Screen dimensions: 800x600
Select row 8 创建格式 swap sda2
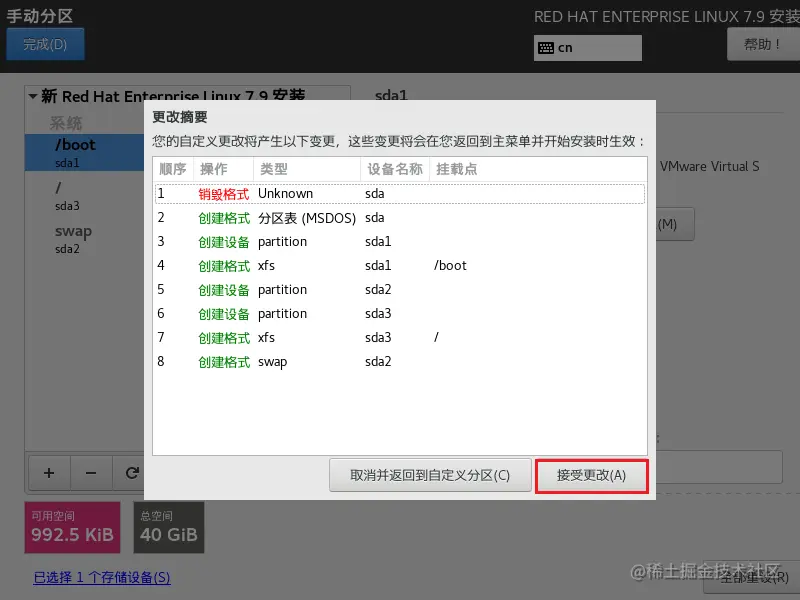click(x=400, y=362)
